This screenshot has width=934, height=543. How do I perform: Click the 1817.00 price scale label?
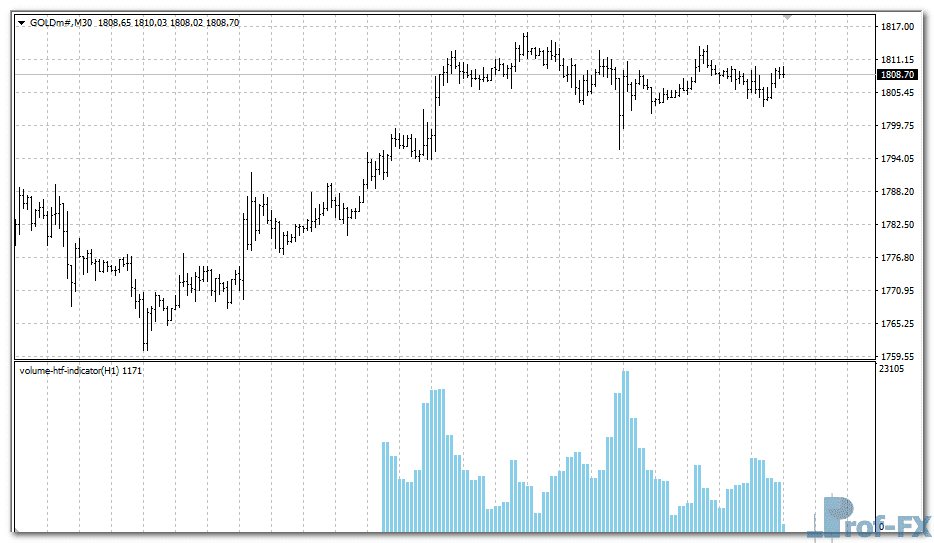[x=896, y=27]
